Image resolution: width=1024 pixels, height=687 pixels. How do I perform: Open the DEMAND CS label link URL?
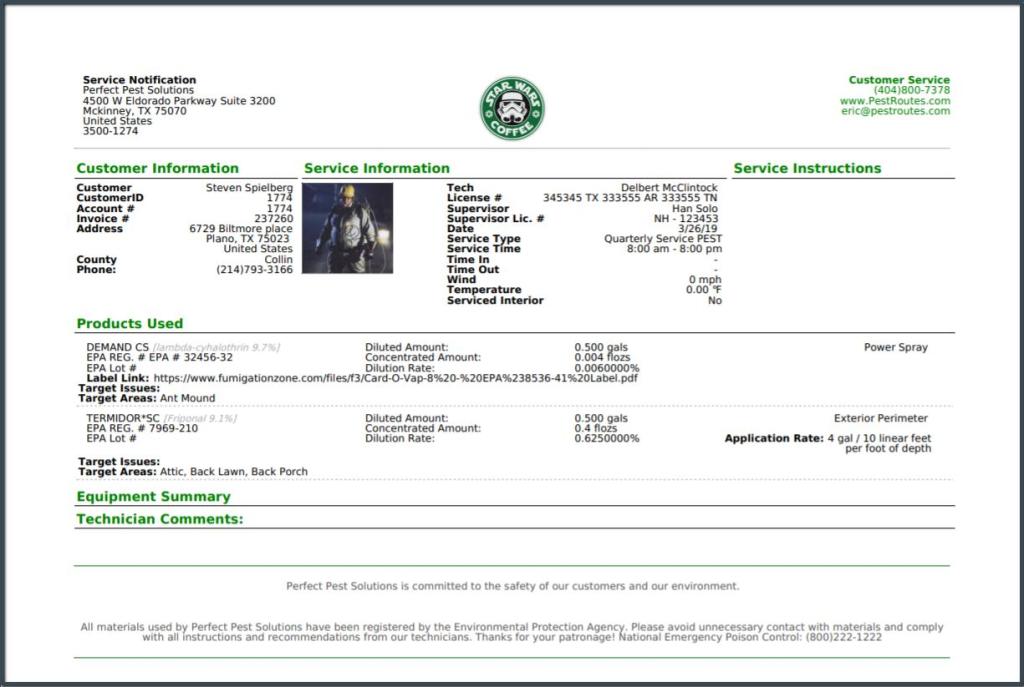[x=395, y=378]
